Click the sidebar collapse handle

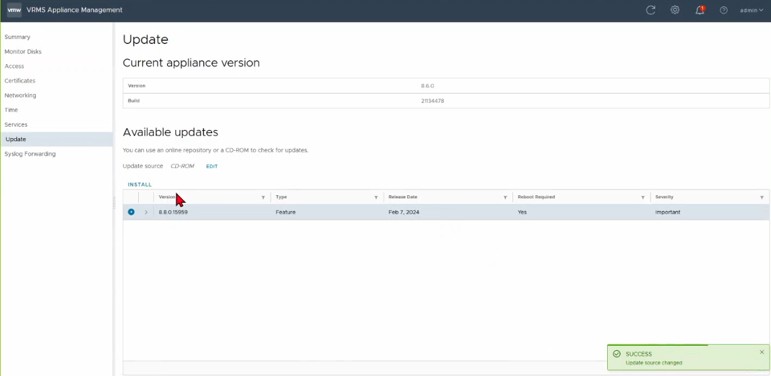114,202
